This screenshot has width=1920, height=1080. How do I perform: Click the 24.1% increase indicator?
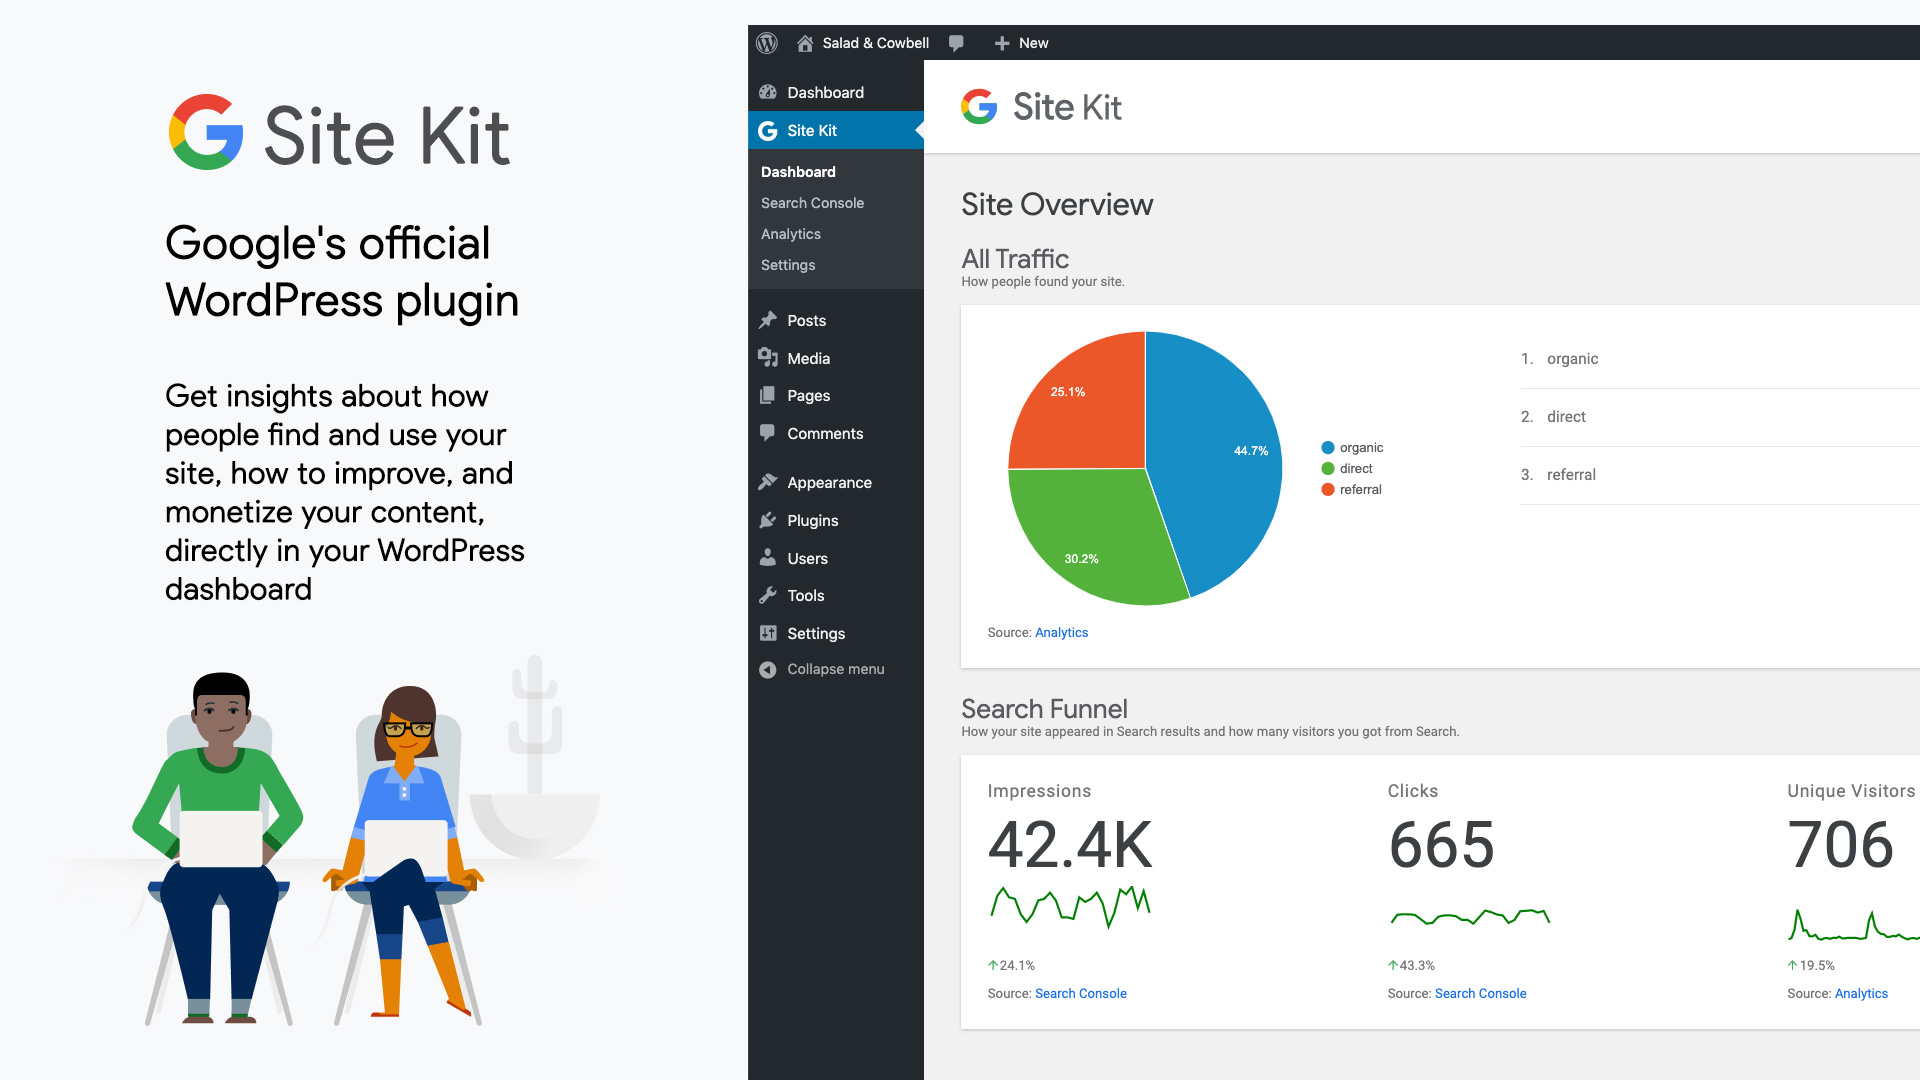[x=1011, y=965]
